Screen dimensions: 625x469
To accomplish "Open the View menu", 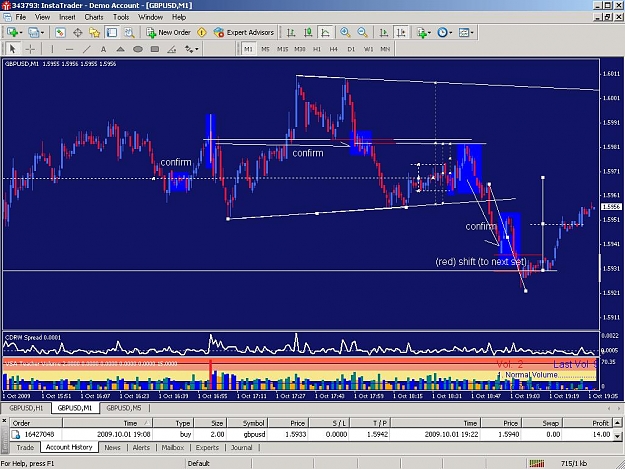I will click(43, 17).
